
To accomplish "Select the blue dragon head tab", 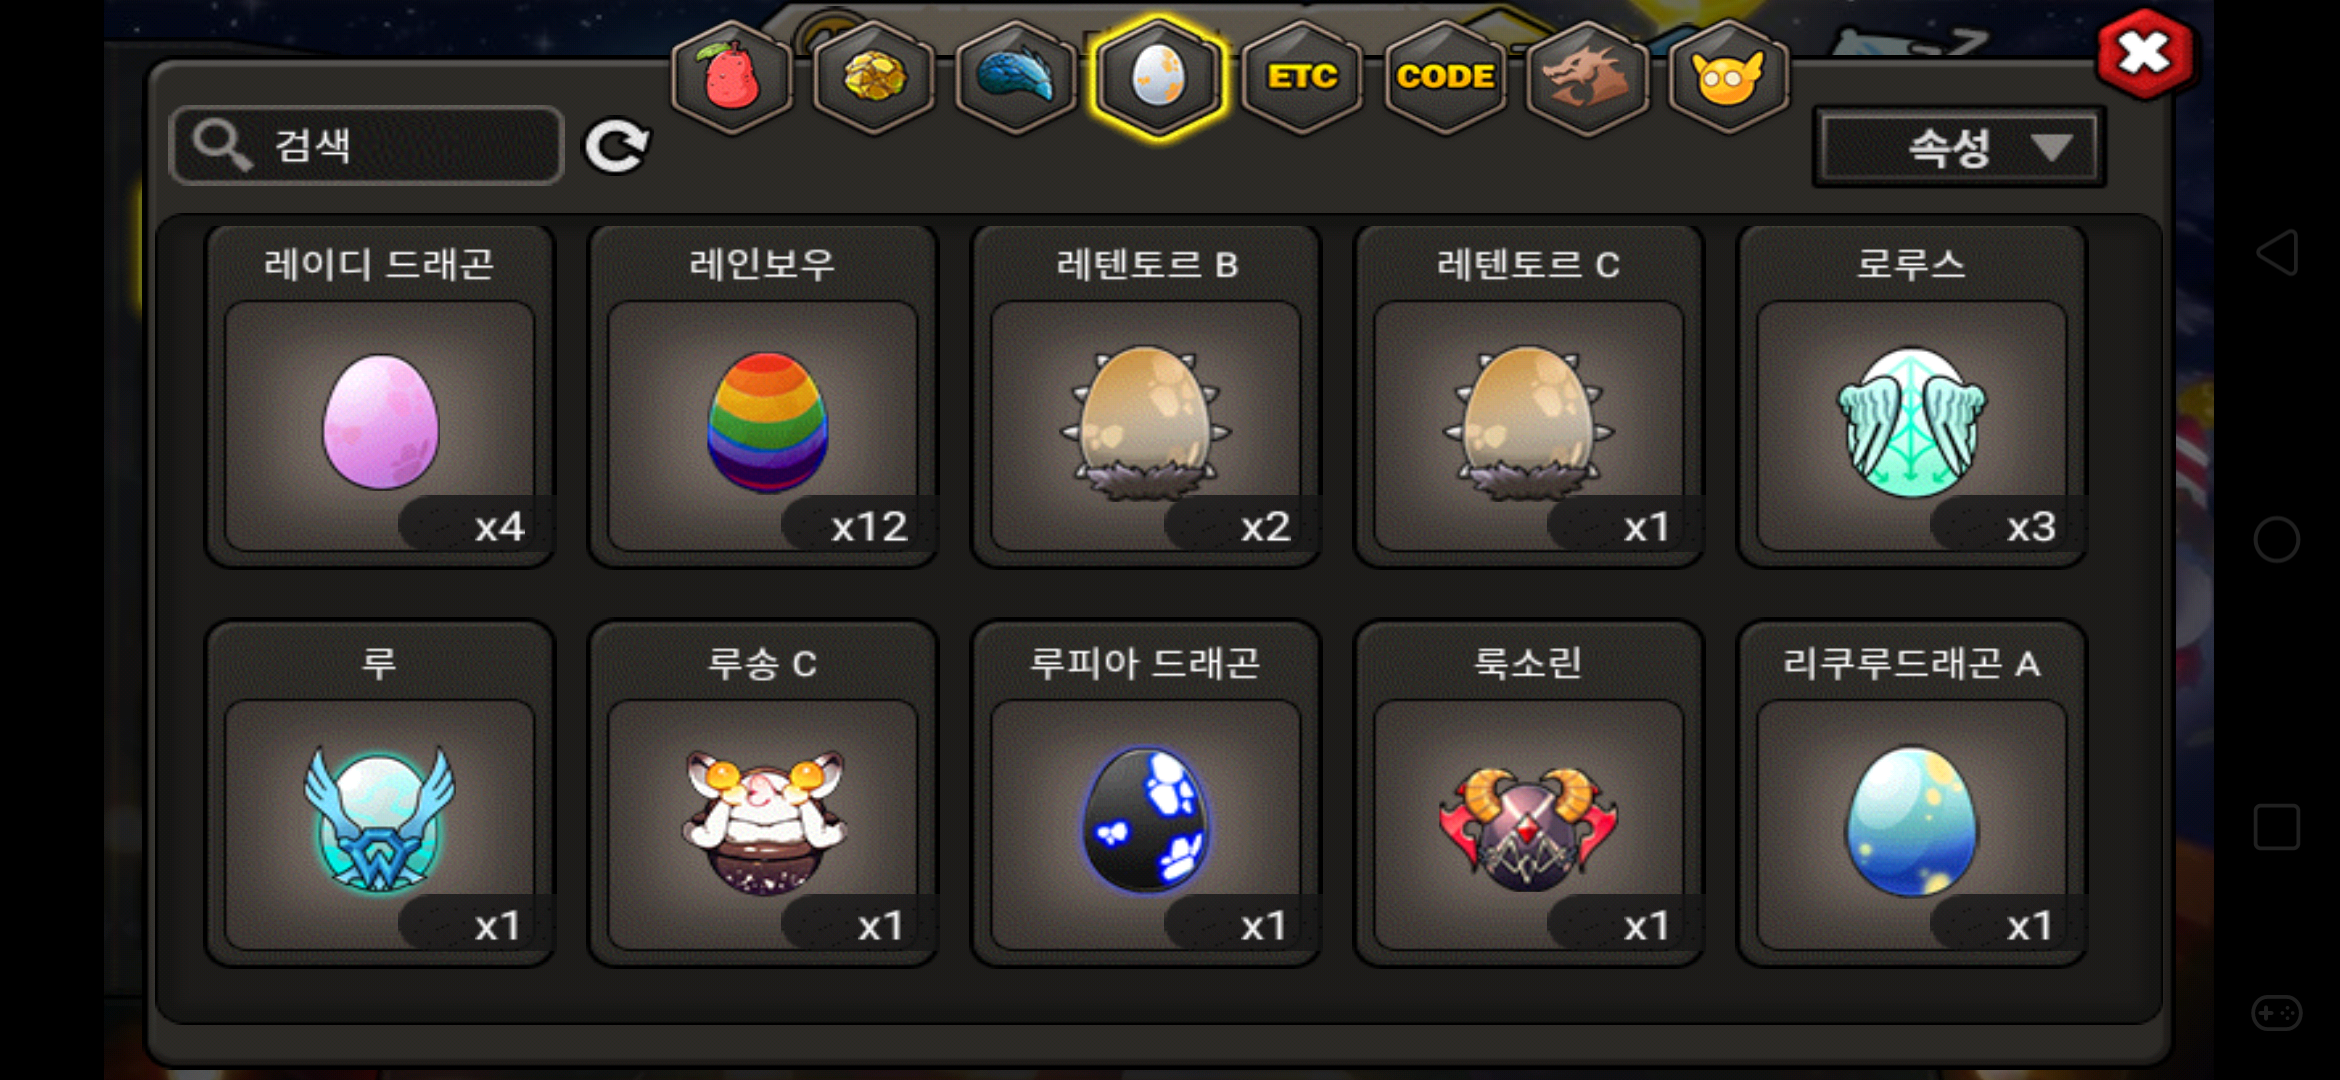I will (x=1016, y=78).
